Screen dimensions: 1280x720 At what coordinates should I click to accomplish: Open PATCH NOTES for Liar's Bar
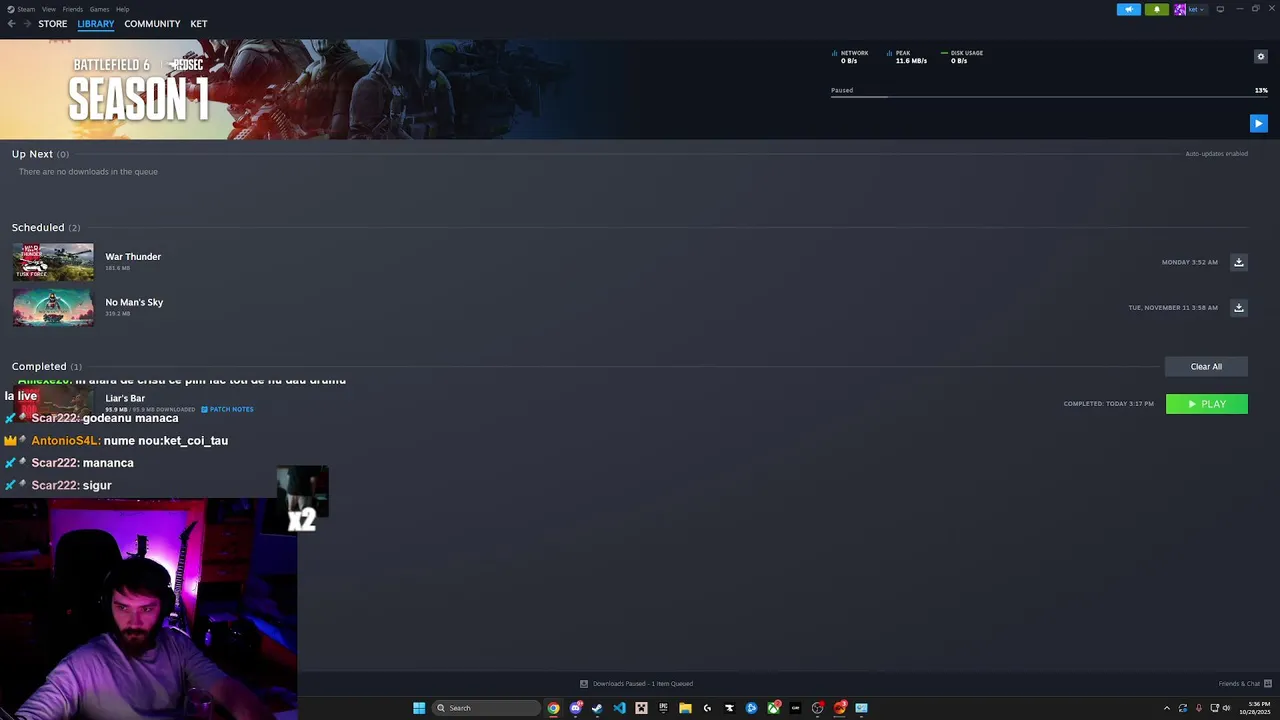tap(227, 409)
